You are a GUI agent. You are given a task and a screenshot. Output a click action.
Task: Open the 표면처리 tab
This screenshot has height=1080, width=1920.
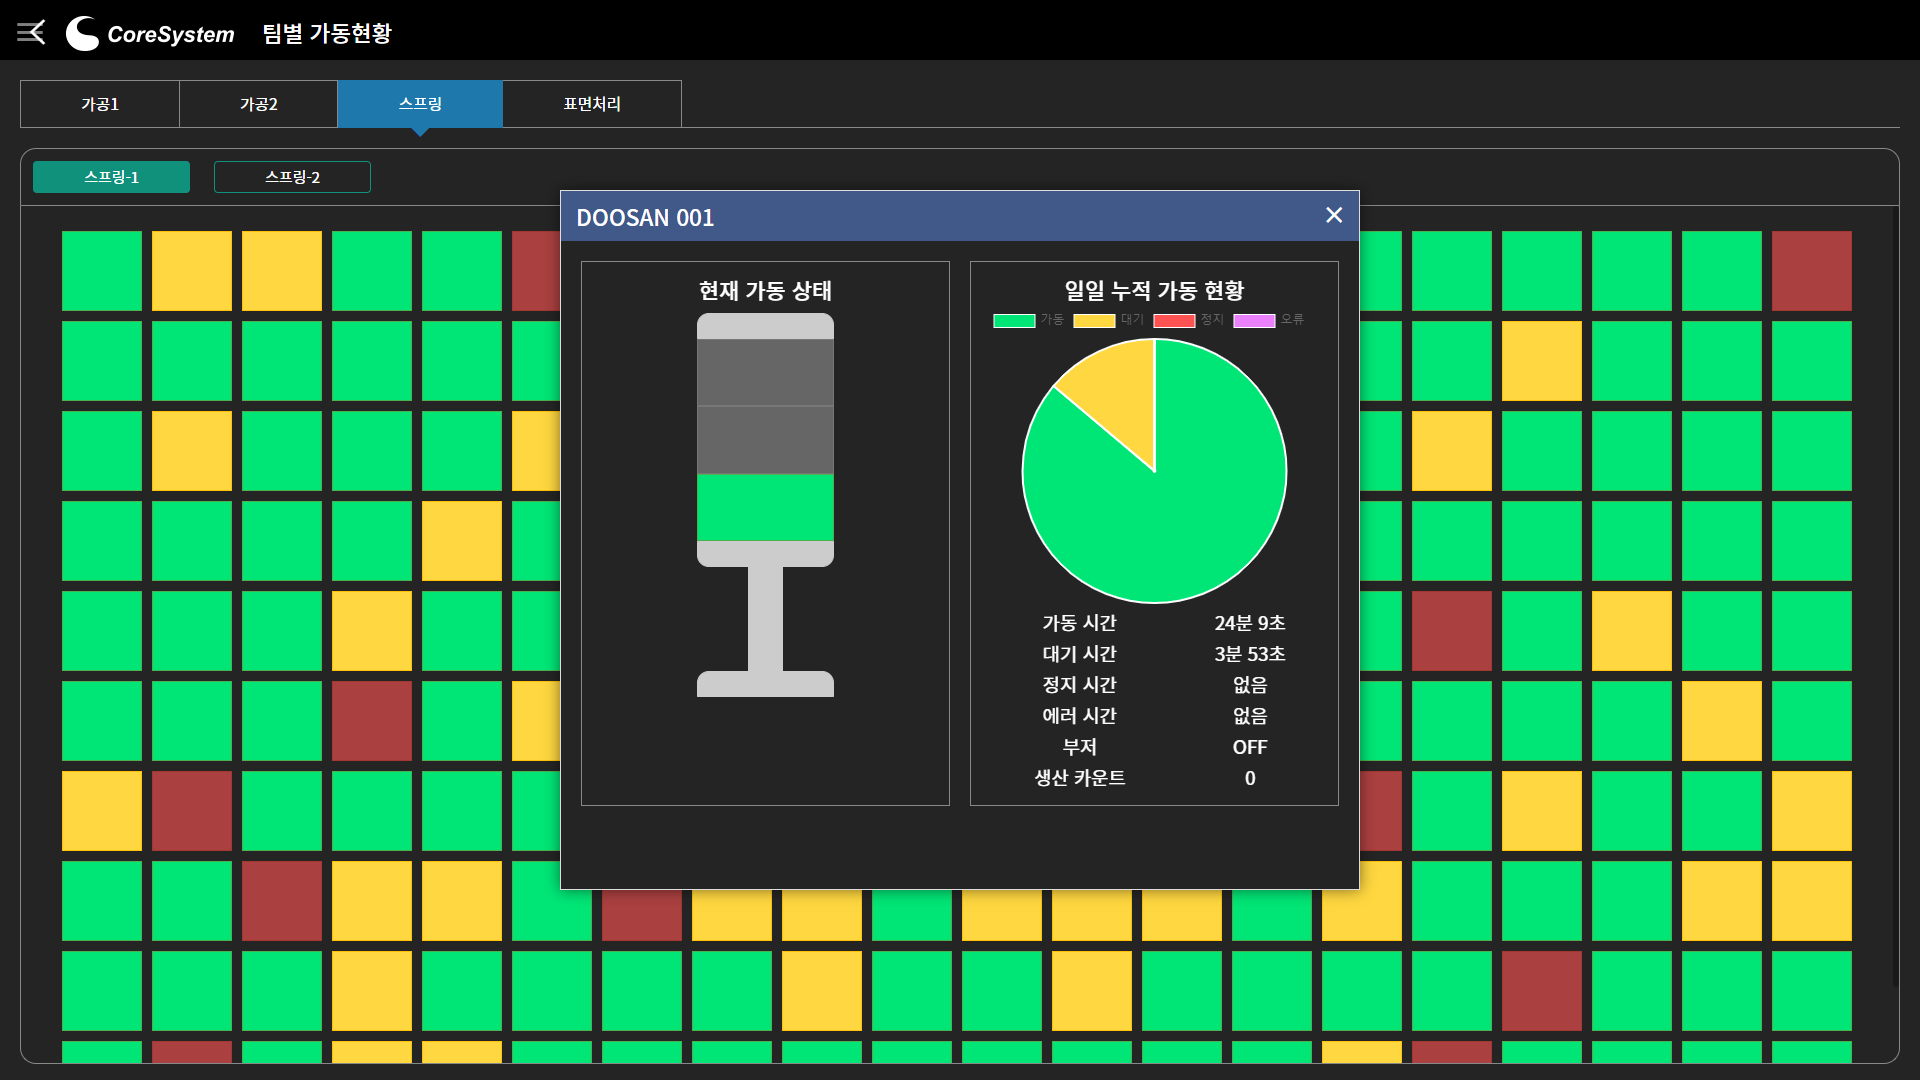click(x=592, y=104)
